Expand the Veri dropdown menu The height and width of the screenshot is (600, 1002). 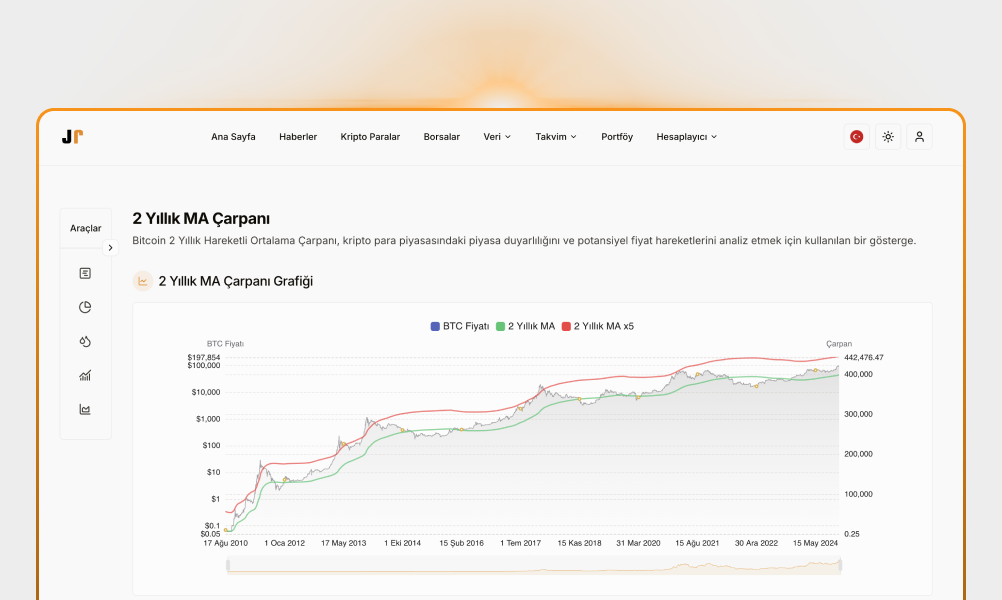[x=497, y=136]
